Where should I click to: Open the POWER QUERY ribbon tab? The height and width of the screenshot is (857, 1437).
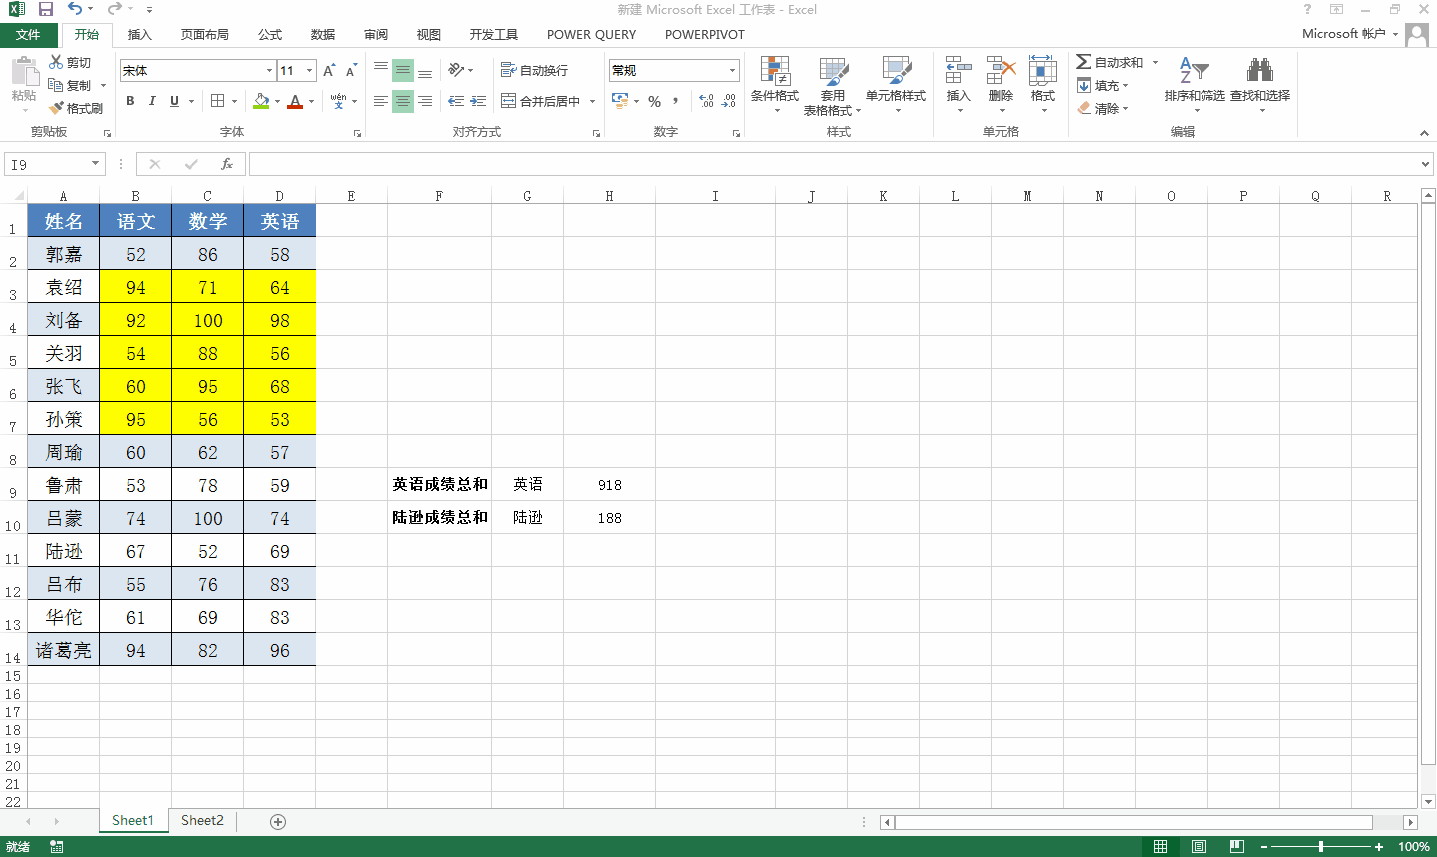click(x=589, y=34)
